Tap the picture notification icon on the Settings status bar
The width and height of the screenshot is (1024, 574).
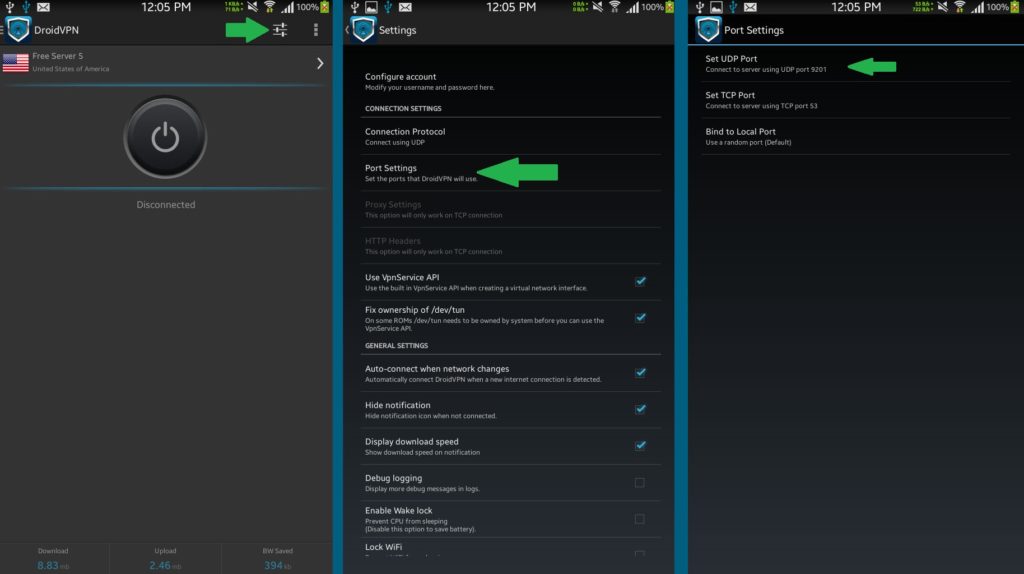point(371,7)
